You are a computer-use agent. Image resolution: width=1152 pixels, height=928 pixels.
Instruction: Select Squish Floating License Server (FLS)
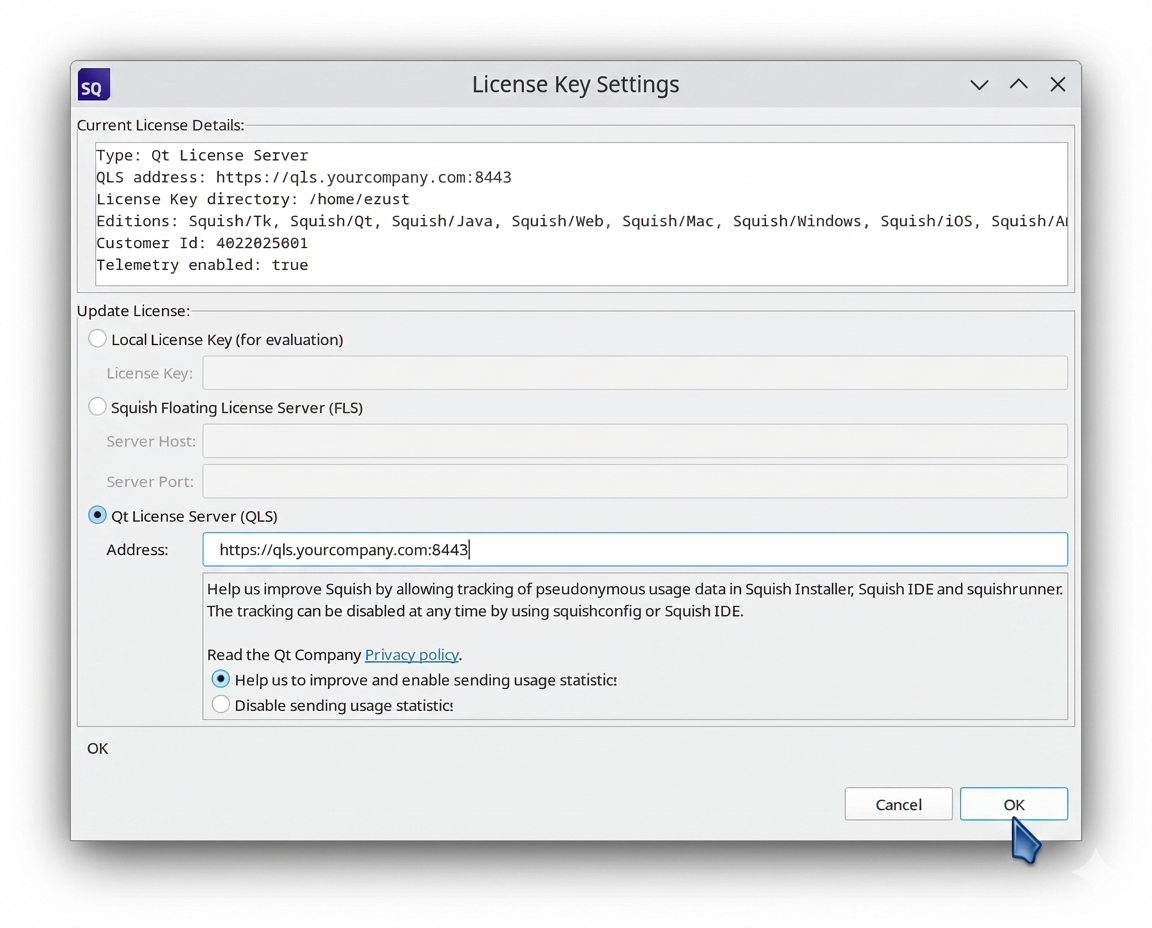click(97, 406)
